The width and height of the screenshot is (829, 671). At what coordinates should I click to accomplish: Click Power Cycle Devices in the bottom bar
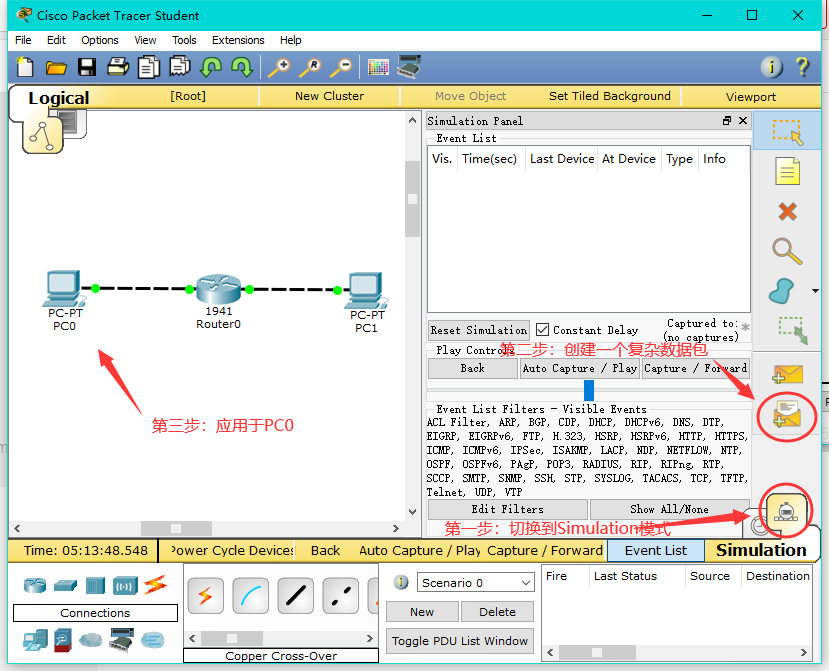(232, 550)
